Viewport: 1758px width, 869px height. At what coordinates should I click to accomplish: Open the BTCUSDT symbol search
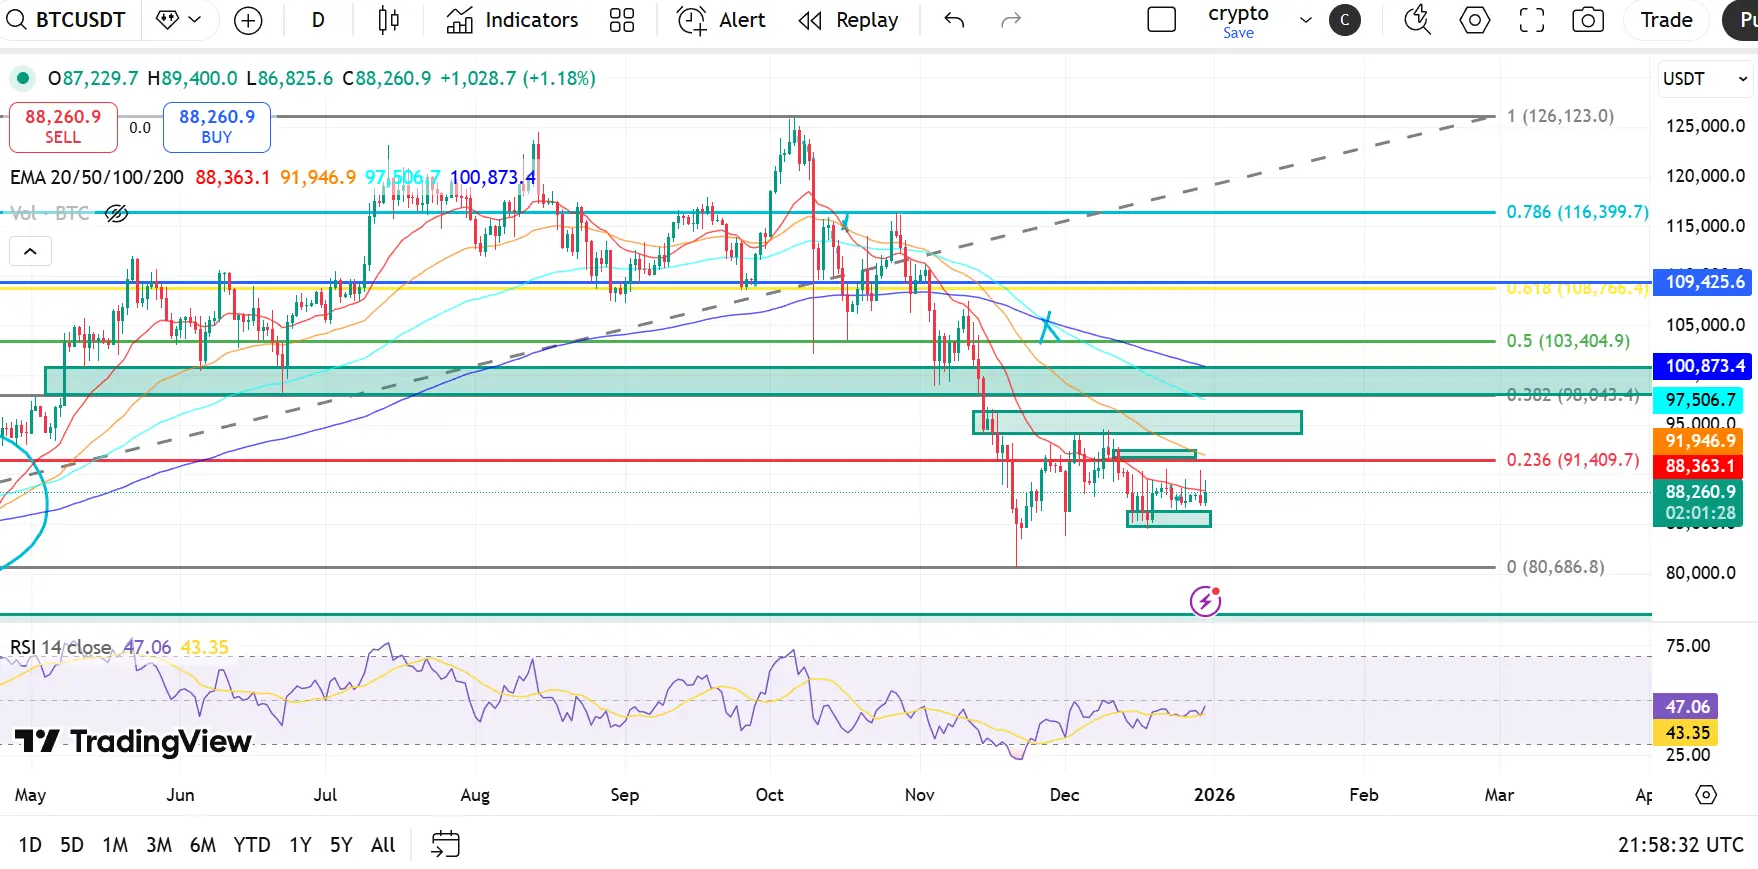coord(66,20)
